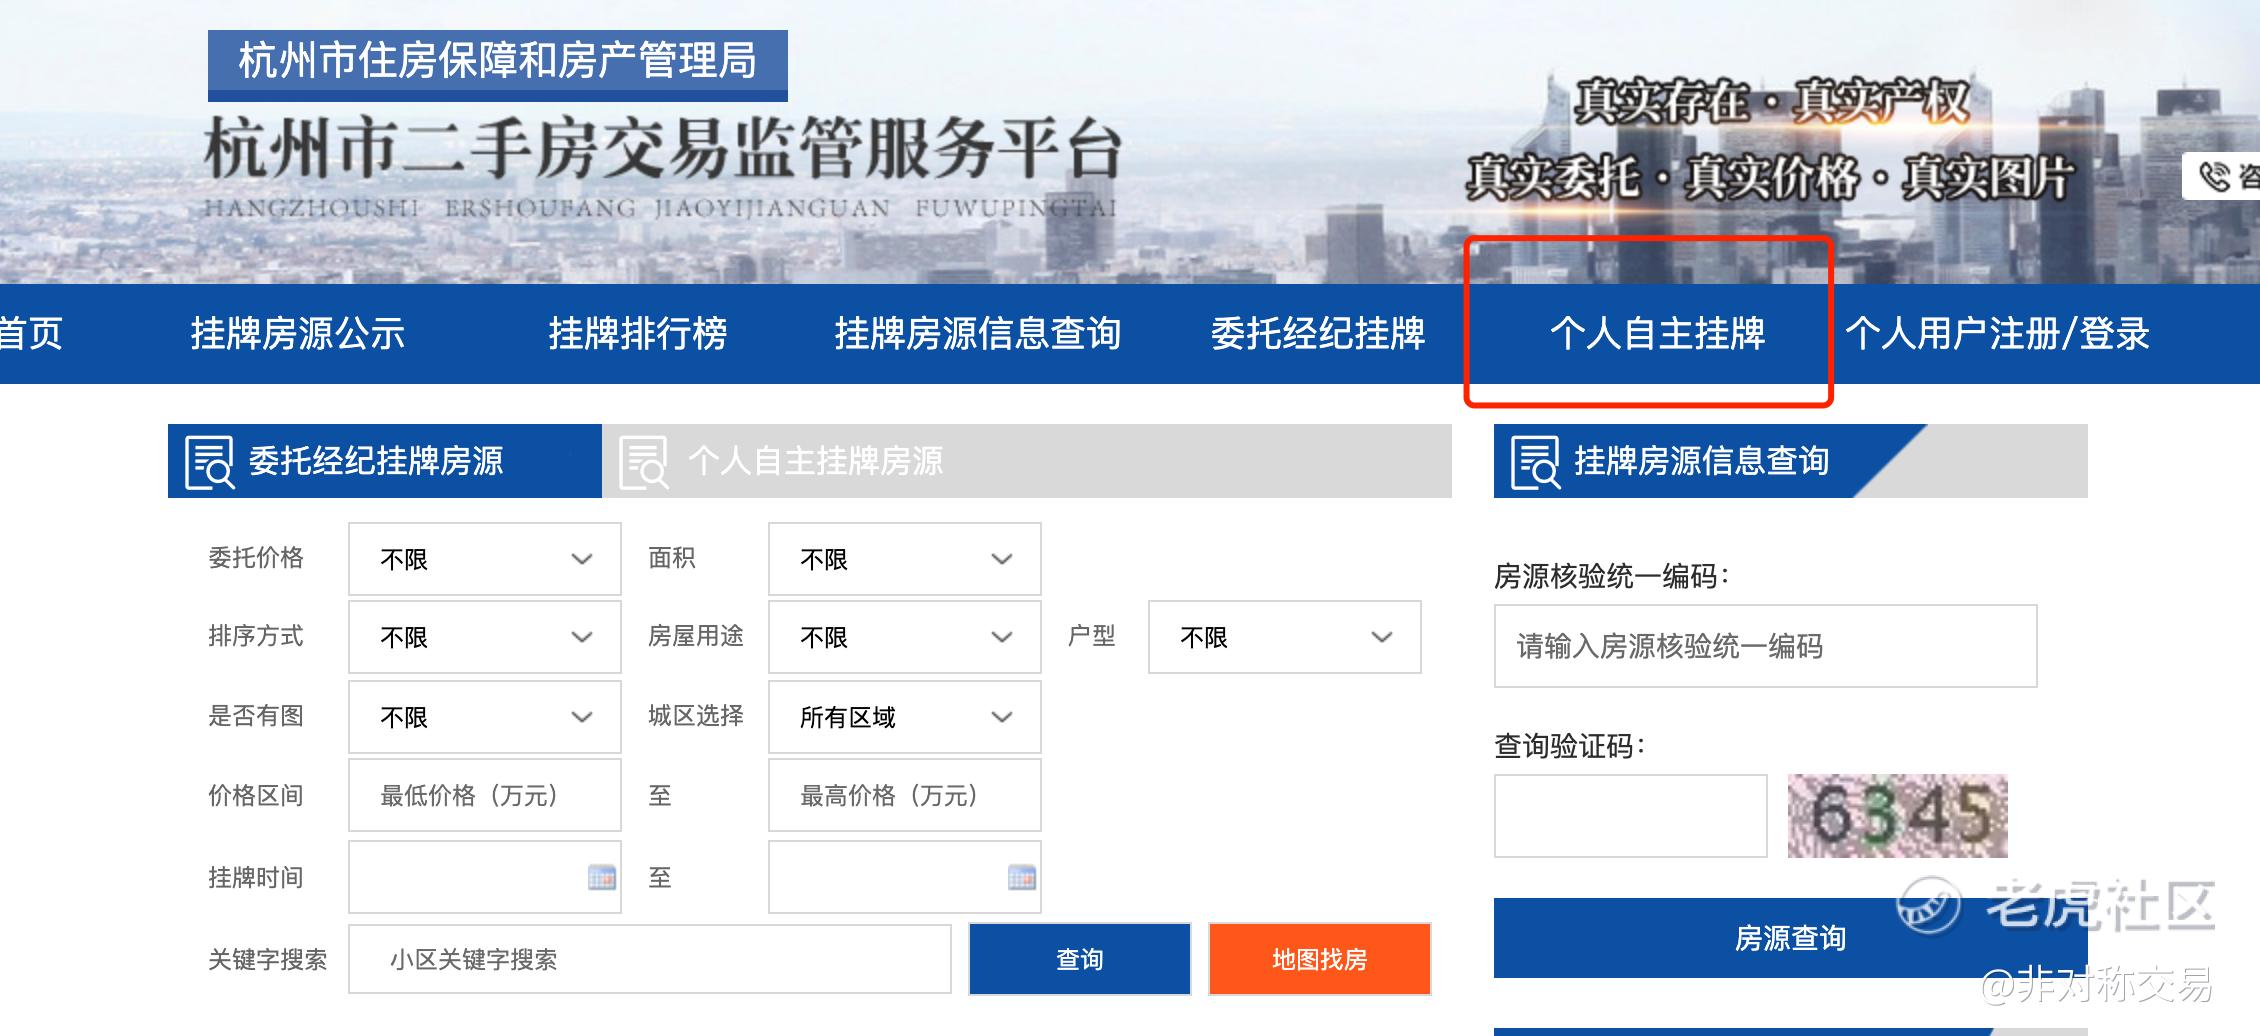This screenshot has width=2260, height=1036.
Task: Click the 最低价格 input field
Action: click(x=485, y=795)
